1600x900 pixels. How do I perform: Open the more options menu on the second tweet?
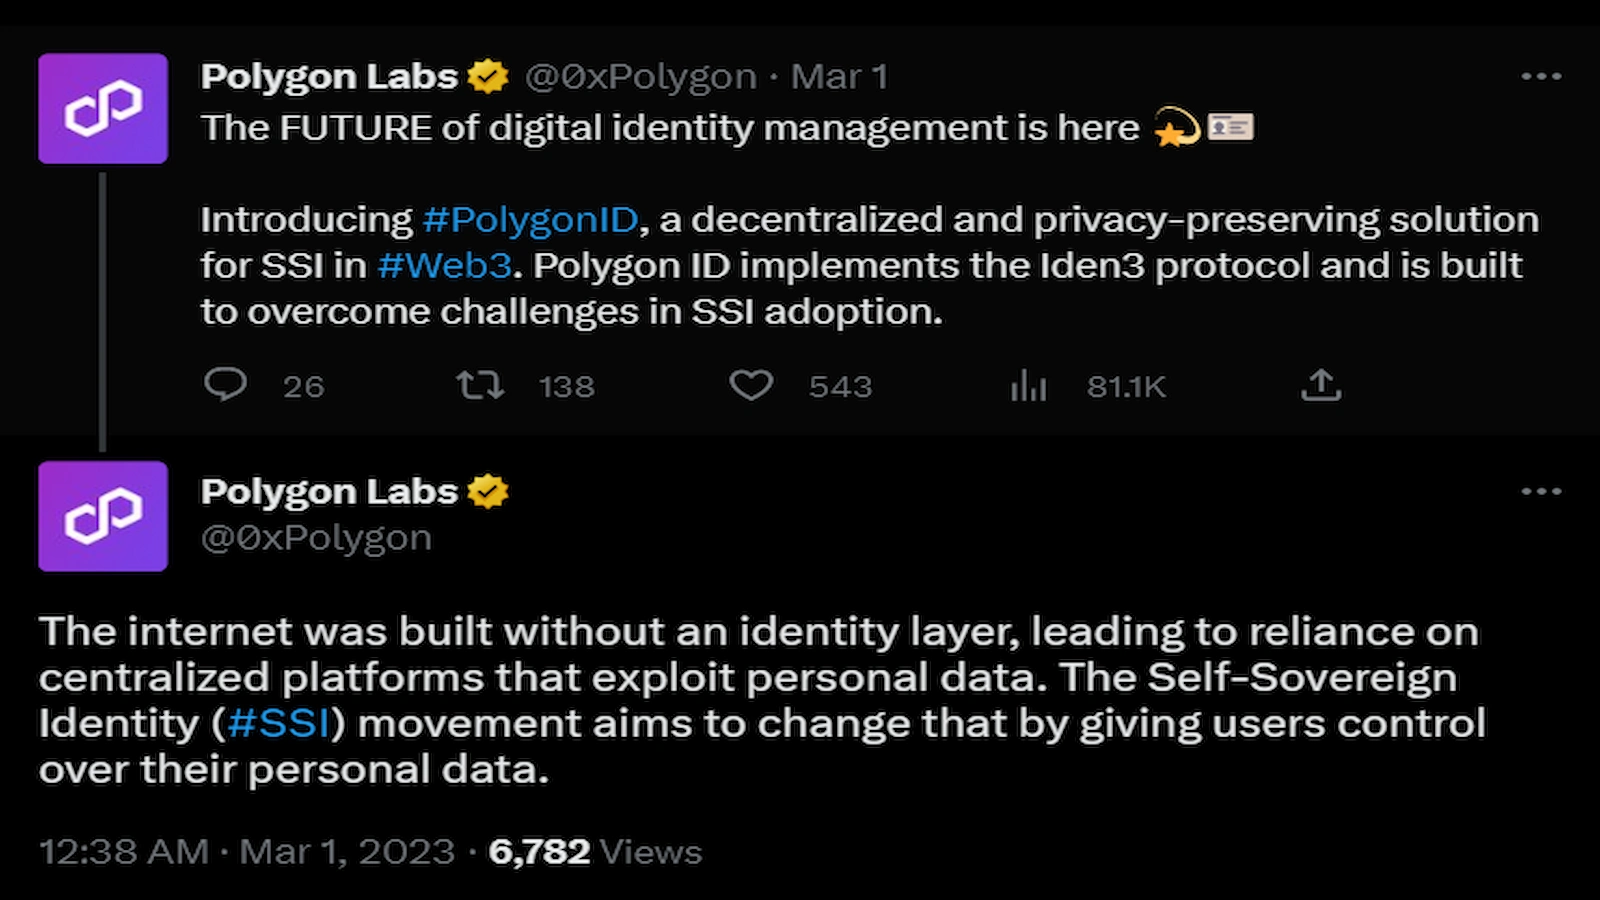click(1542, 491)
